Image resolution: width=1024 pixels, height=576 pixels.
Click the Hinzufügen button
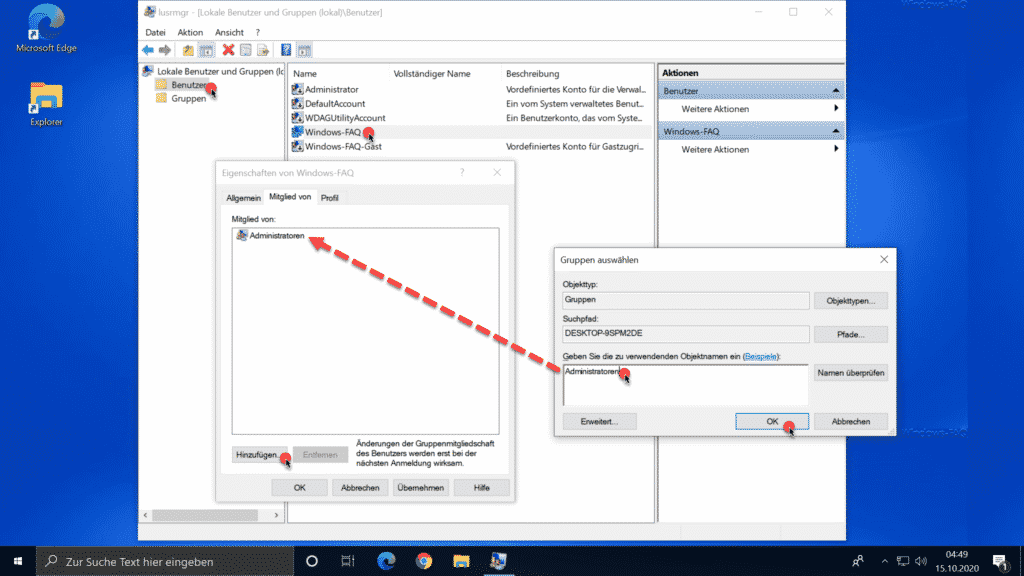(259, 455)
